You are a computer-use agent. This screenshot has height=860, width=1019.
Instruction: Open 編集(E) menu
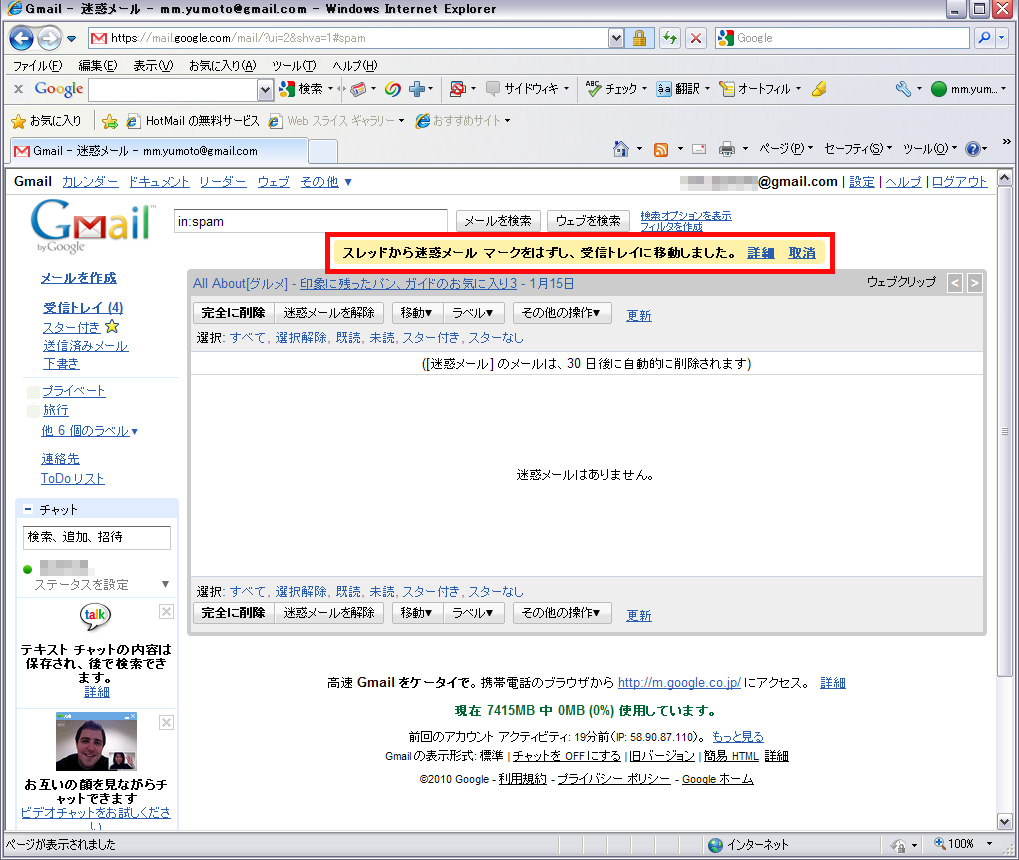tap(98, 66)
